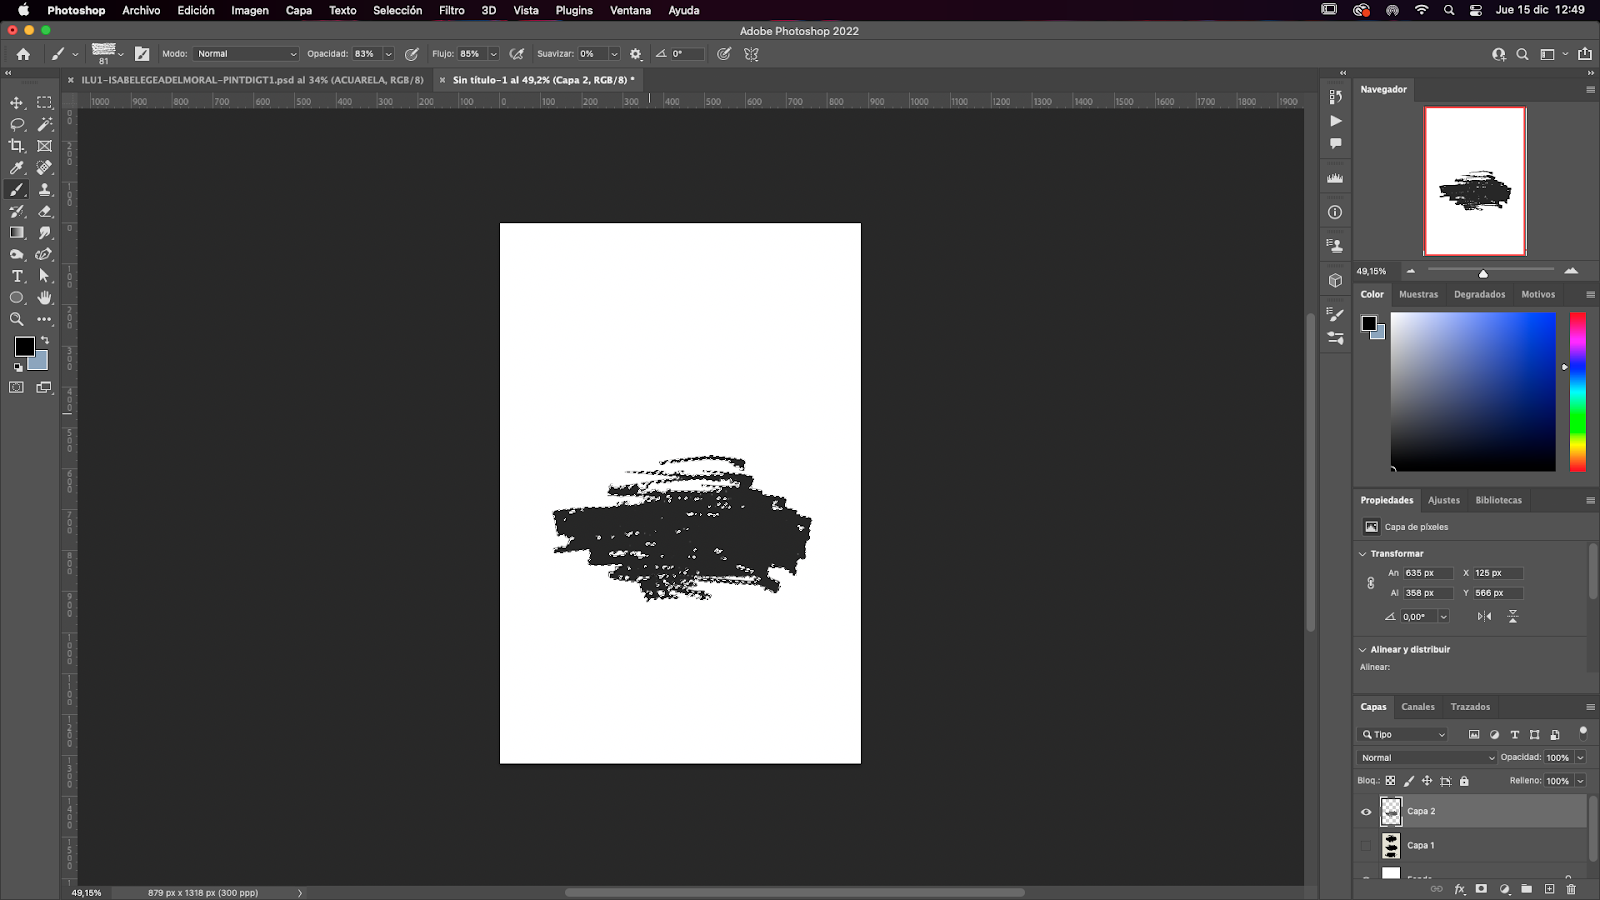The width and height of the screenshot is (1600, 900).
Task: Swap foreground and background colors
Action: (45, 341)
